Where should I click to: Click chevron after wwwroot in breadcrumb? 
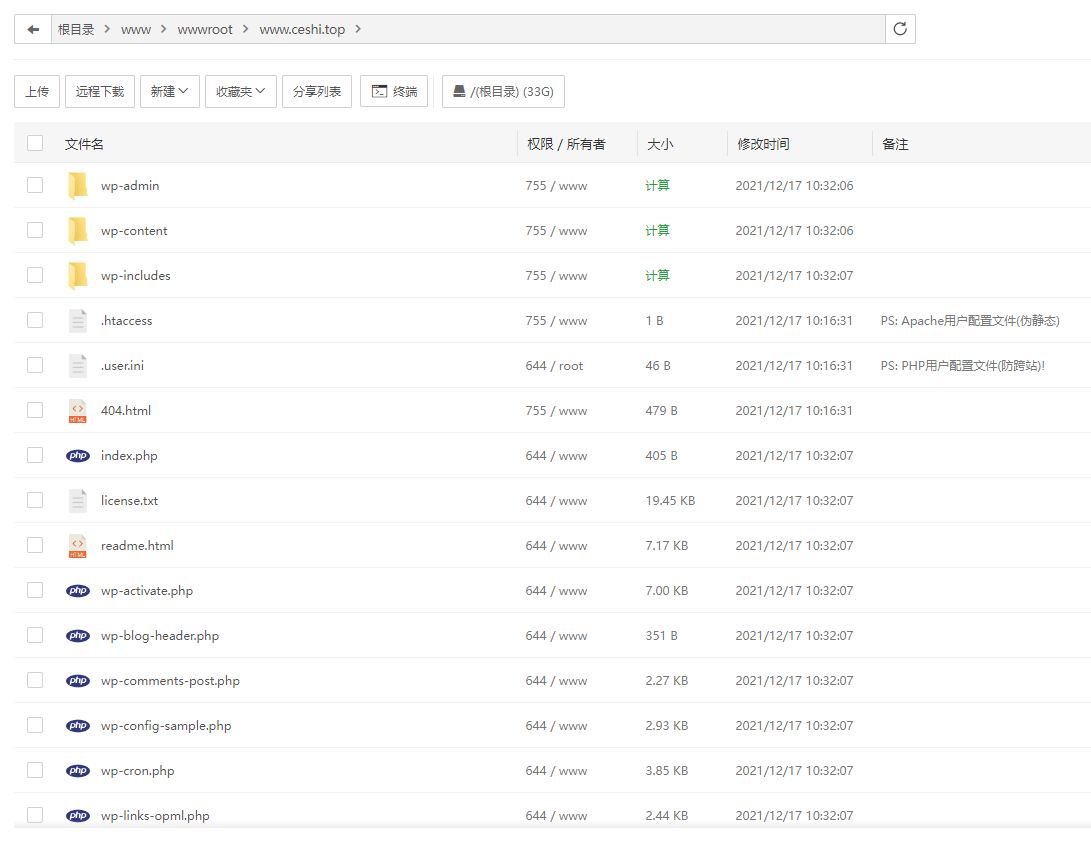(246, 29)
